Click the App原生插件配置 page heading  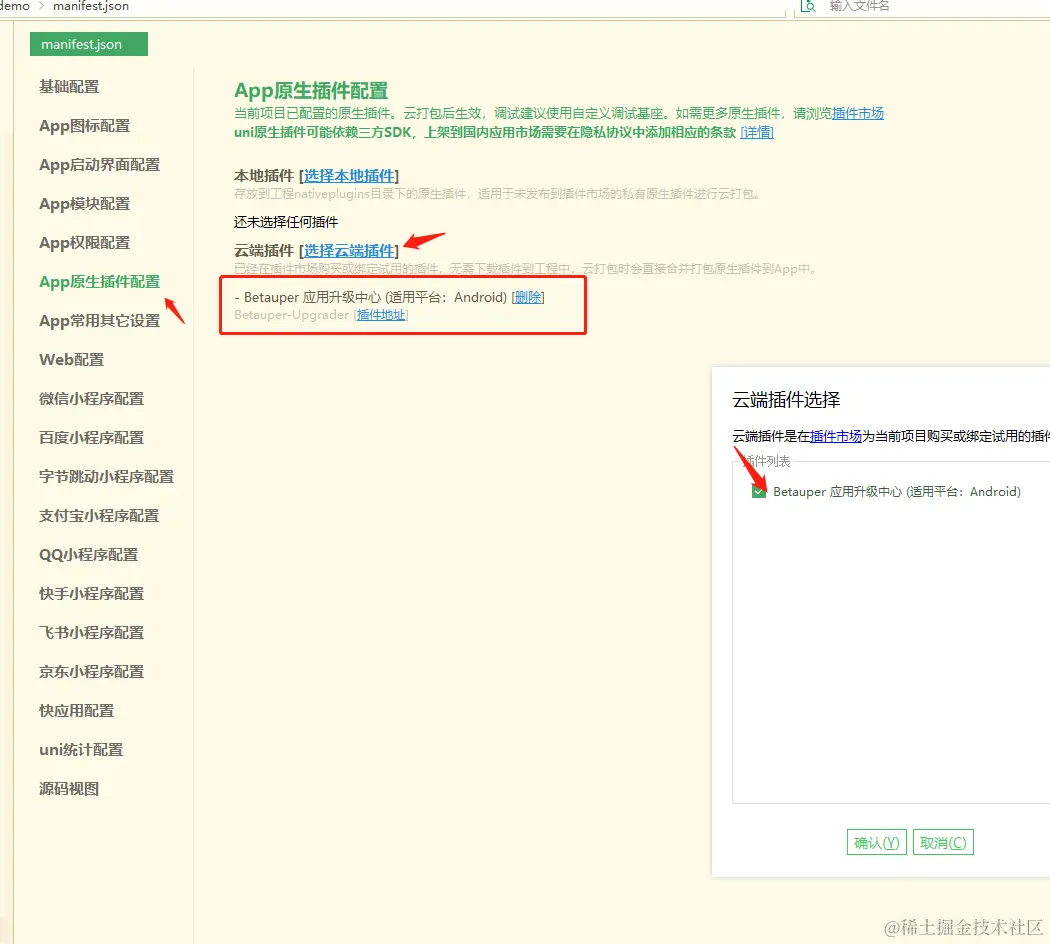(311, 91)
